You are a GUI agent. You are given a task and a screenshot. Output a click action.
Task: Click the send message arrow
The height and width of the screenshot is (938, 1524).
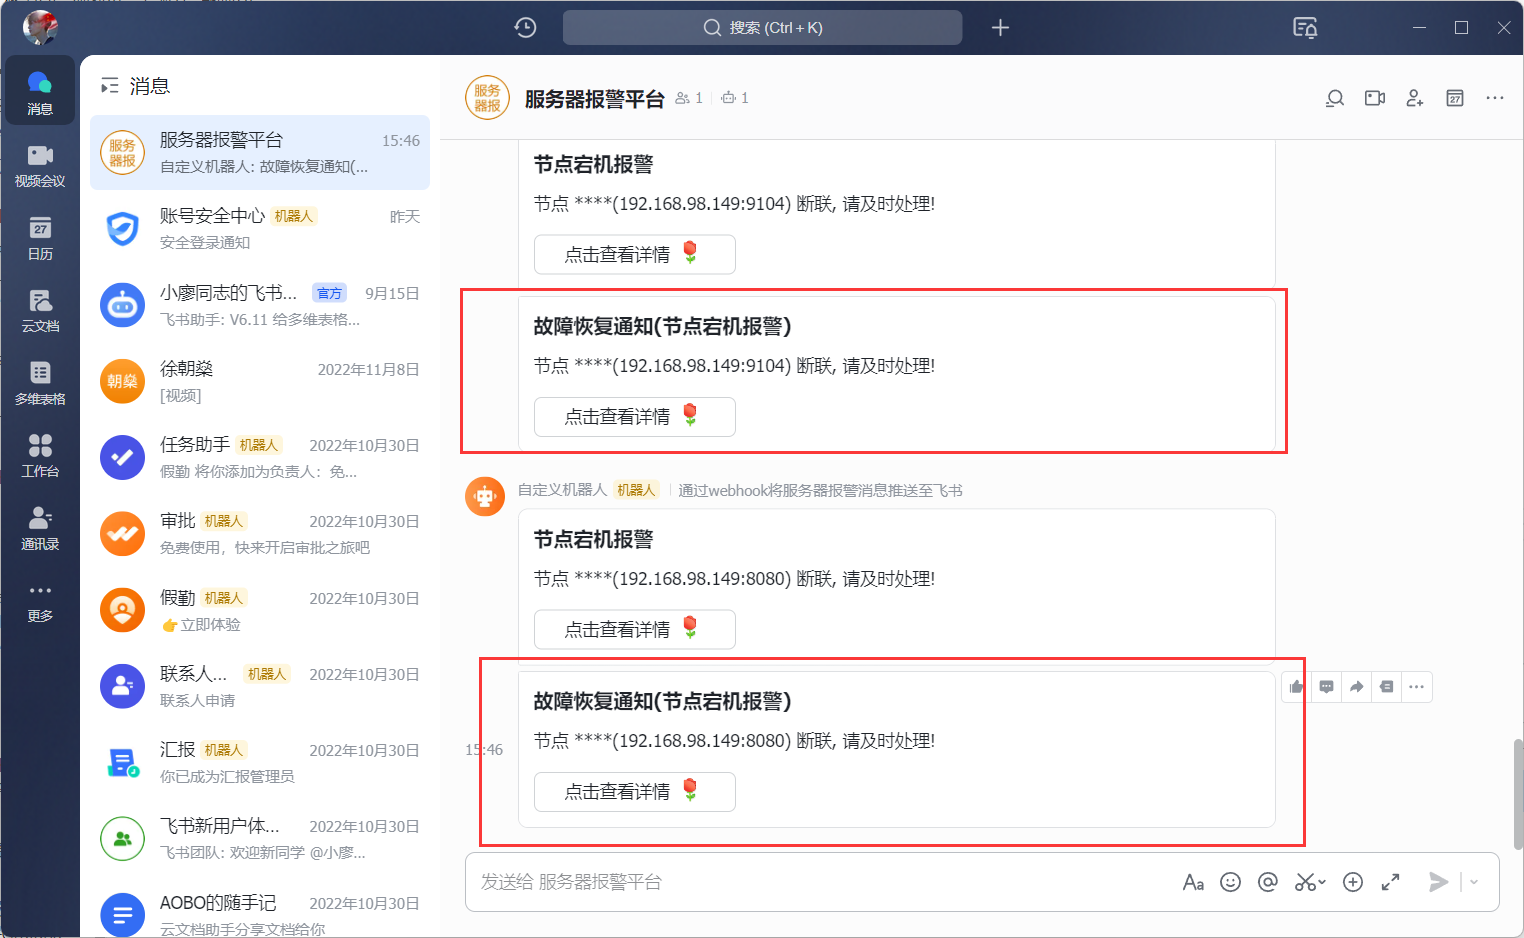1438,882
